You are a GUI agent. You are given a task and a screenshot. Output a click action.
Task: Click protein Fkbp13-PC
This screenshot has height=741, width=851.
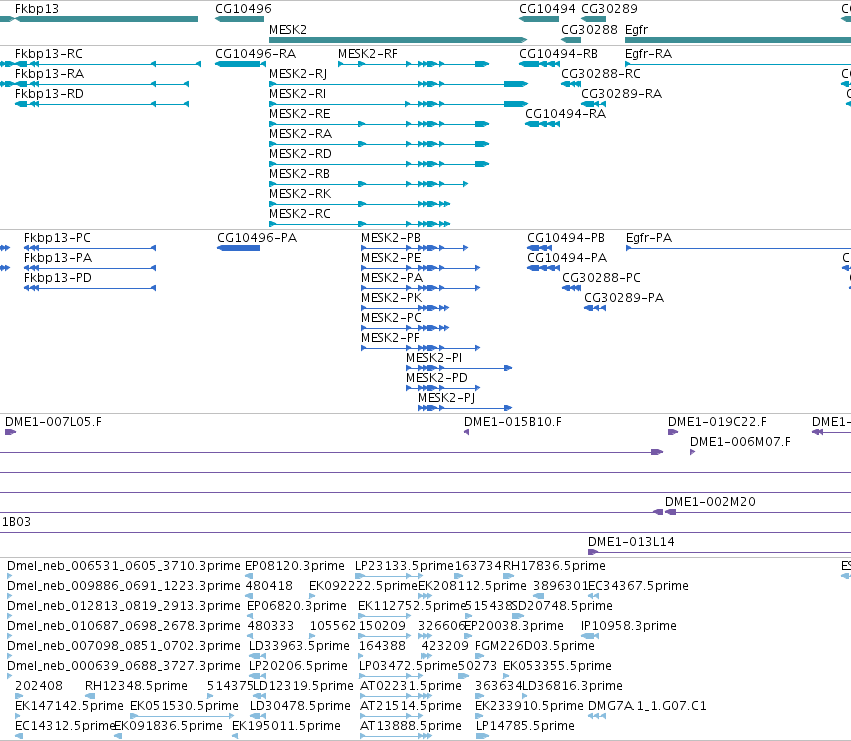click(x=57, y=238)
